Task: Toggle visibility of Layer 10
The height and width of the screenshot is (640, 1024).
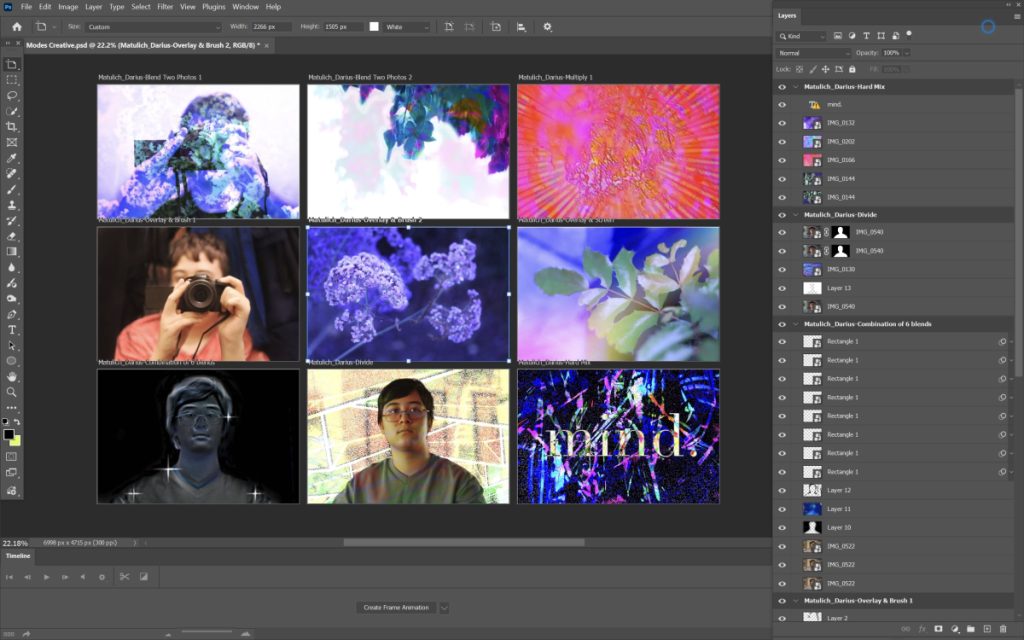Action: click(782, 528)
